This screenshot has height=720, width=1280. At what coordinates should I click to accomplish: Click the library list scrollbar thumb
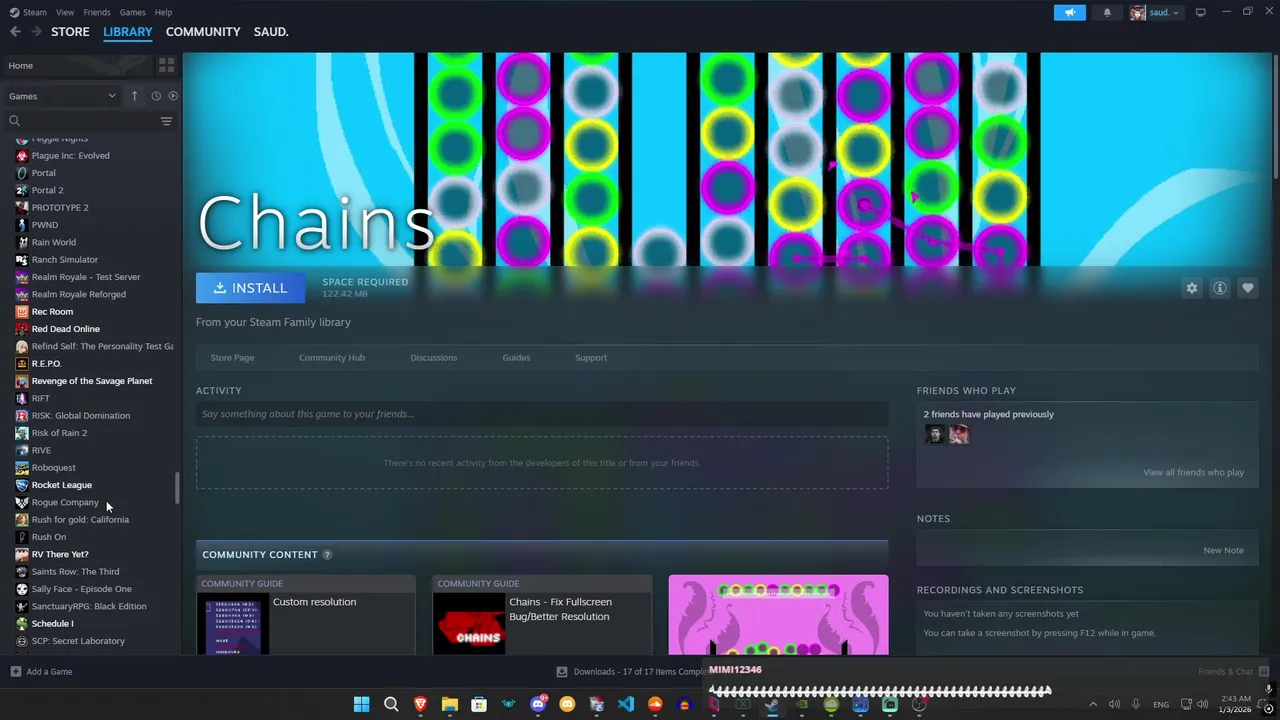pyautogui.click(x=178, y=489)
